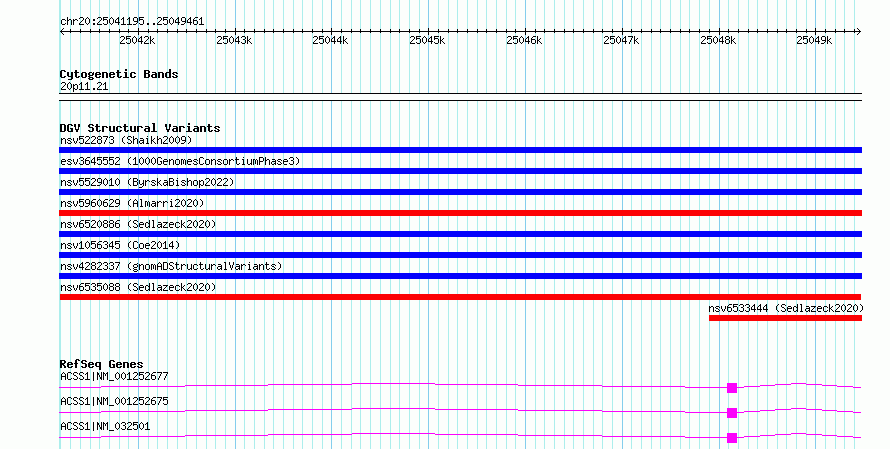Select the blue bar under nsv5529010
890x449 pixels.
460,192
